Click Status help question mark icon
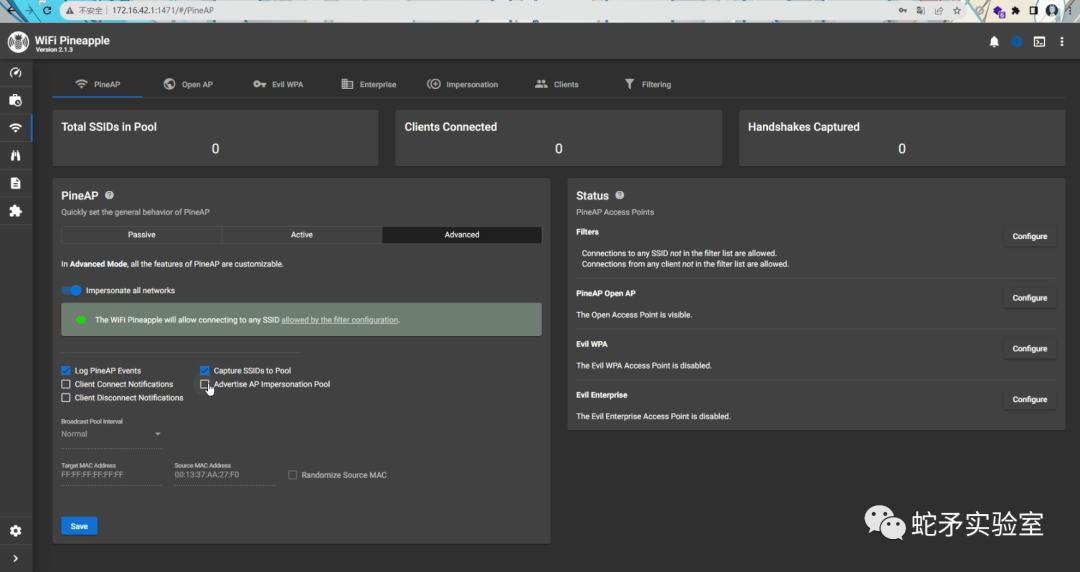This screenshot has height=572, width=1080. pos(619,195)
